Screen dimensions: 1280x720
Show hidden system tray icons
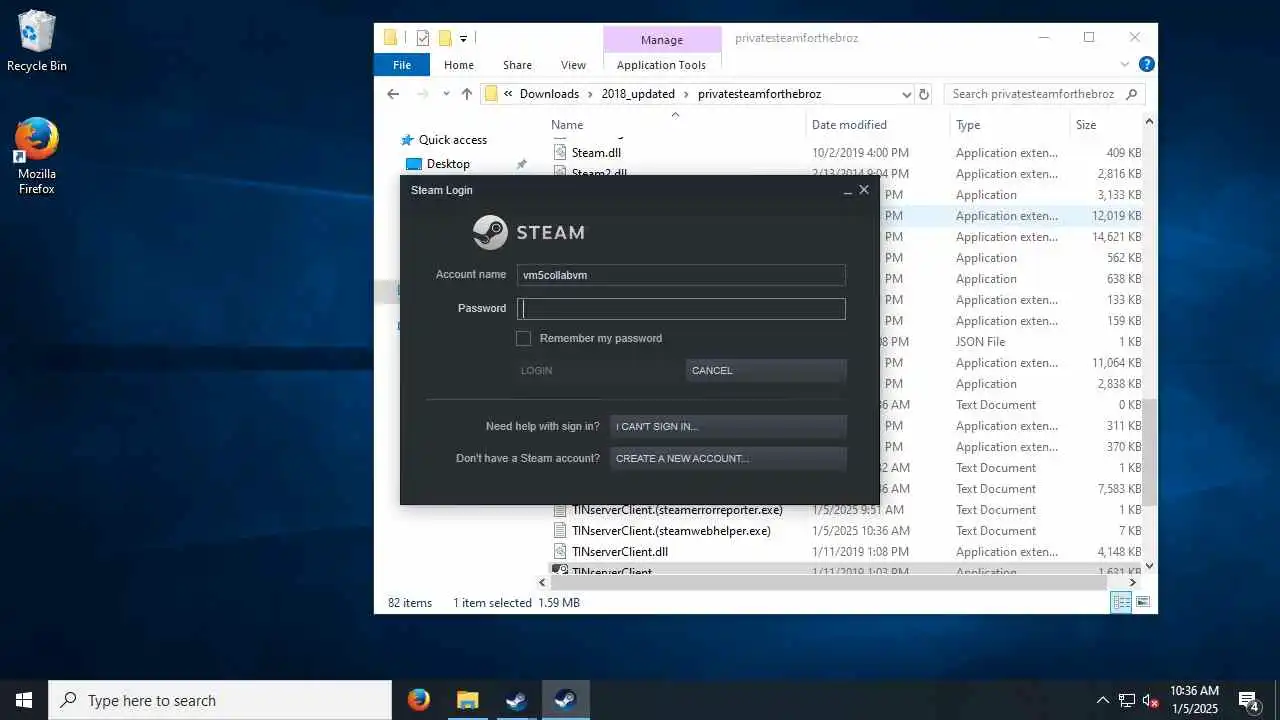click(1103, 700)
